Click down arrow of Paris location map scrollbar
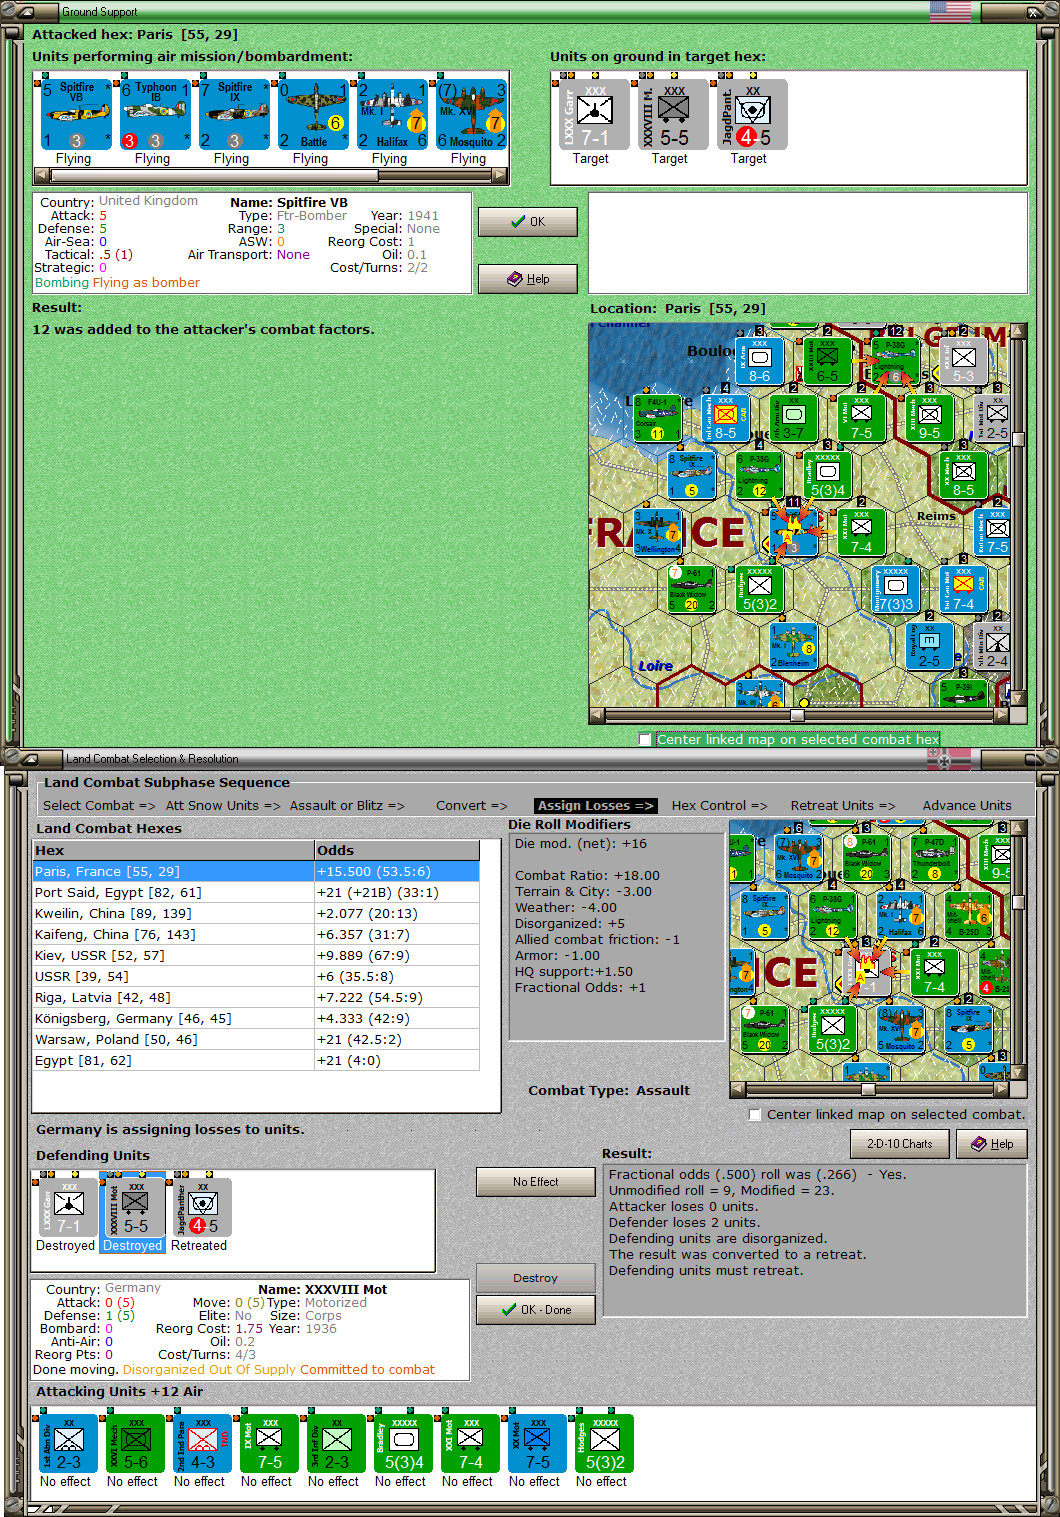This screenshot has height=1517, width=1060. [1018, 698]
